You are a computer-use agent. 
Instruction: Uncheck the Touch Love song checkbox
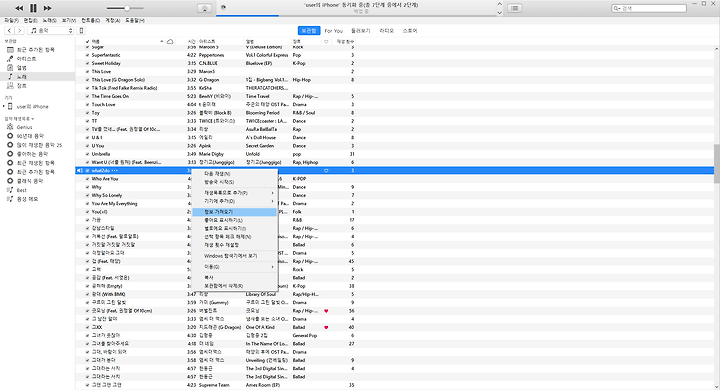click(x=87, y=105)
